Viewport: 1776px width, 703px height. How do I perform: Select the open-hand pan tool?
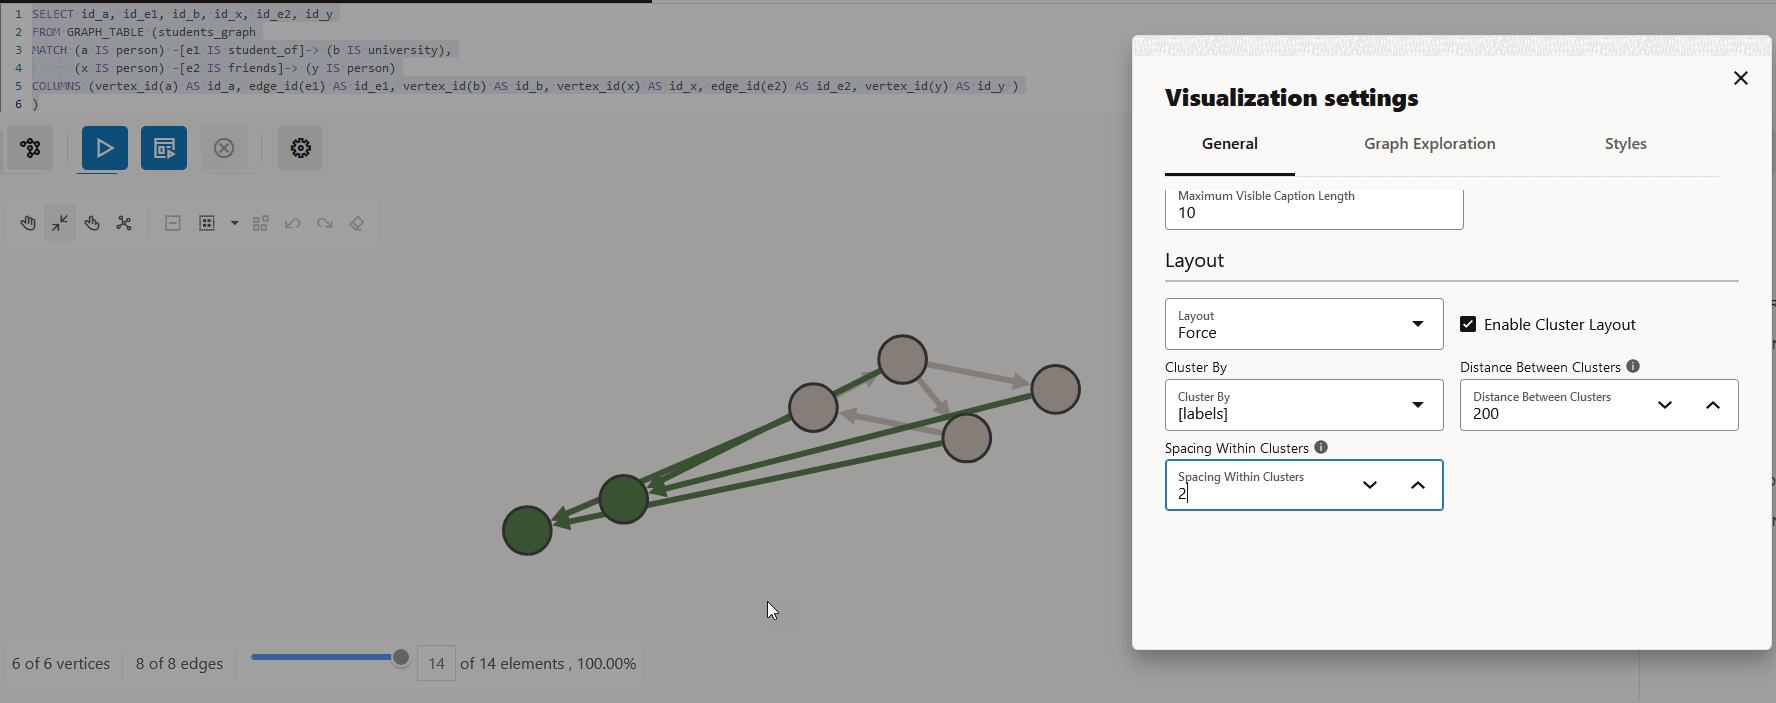pyautogui.click(x=28, y=223)
